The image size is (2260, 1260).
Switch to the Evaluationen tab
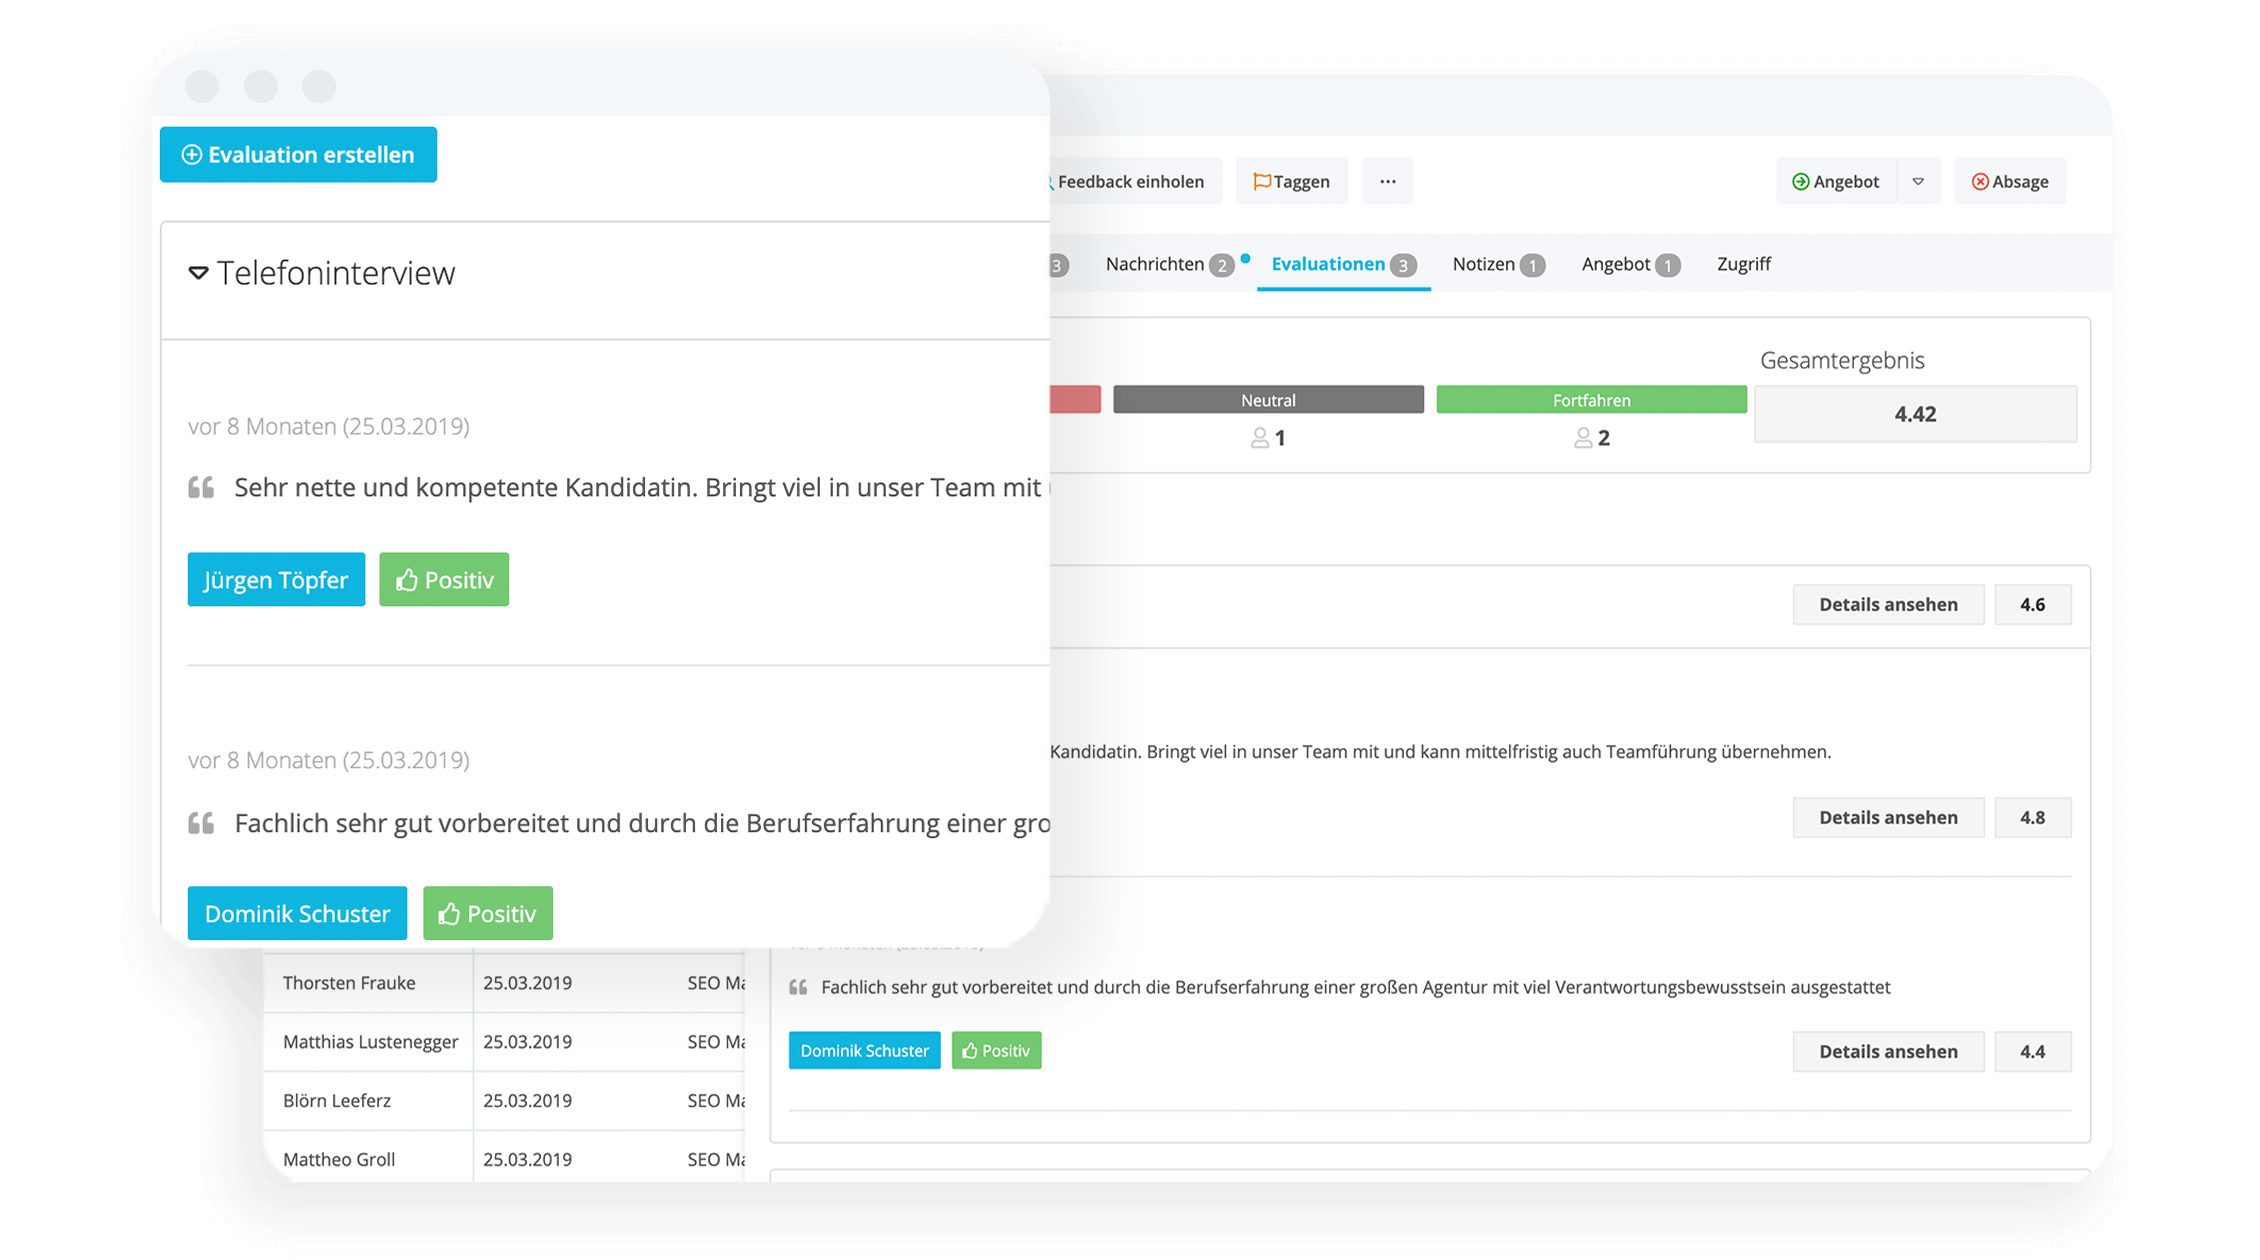tap(1343, 264)
